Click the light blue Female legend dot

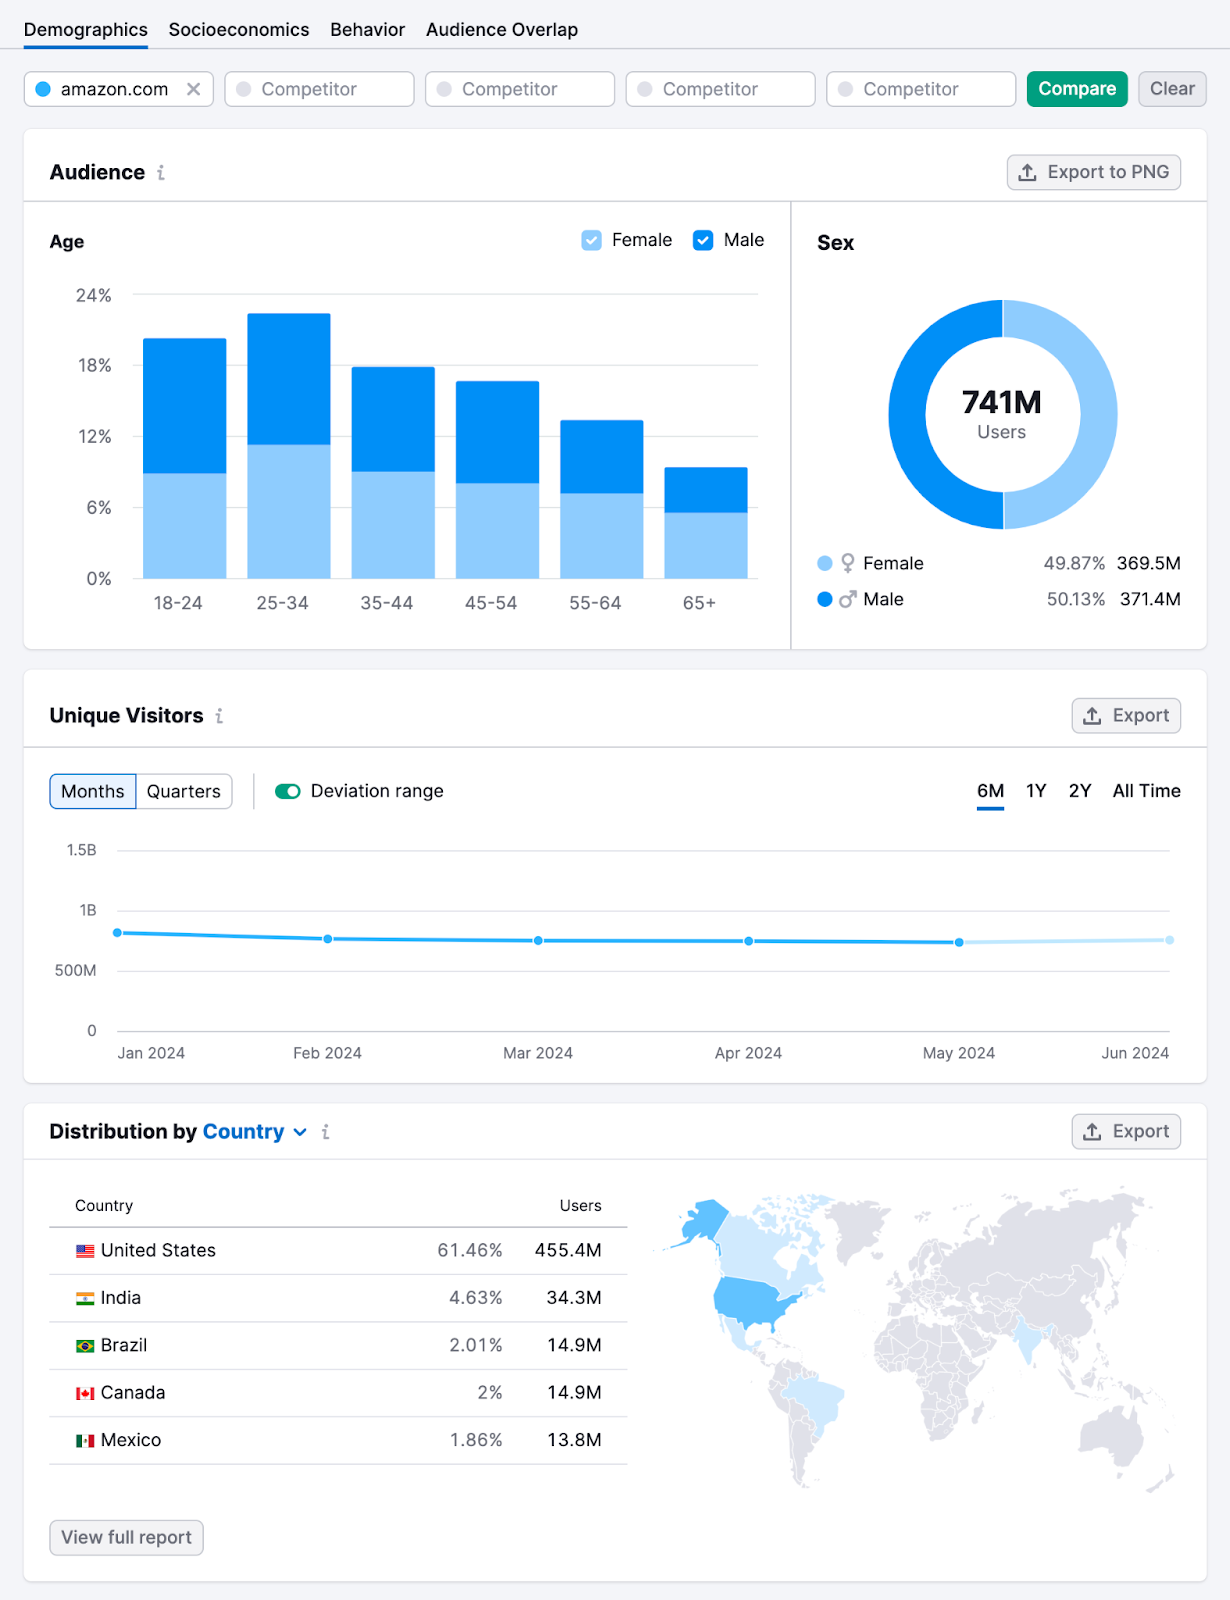[825, 563]
